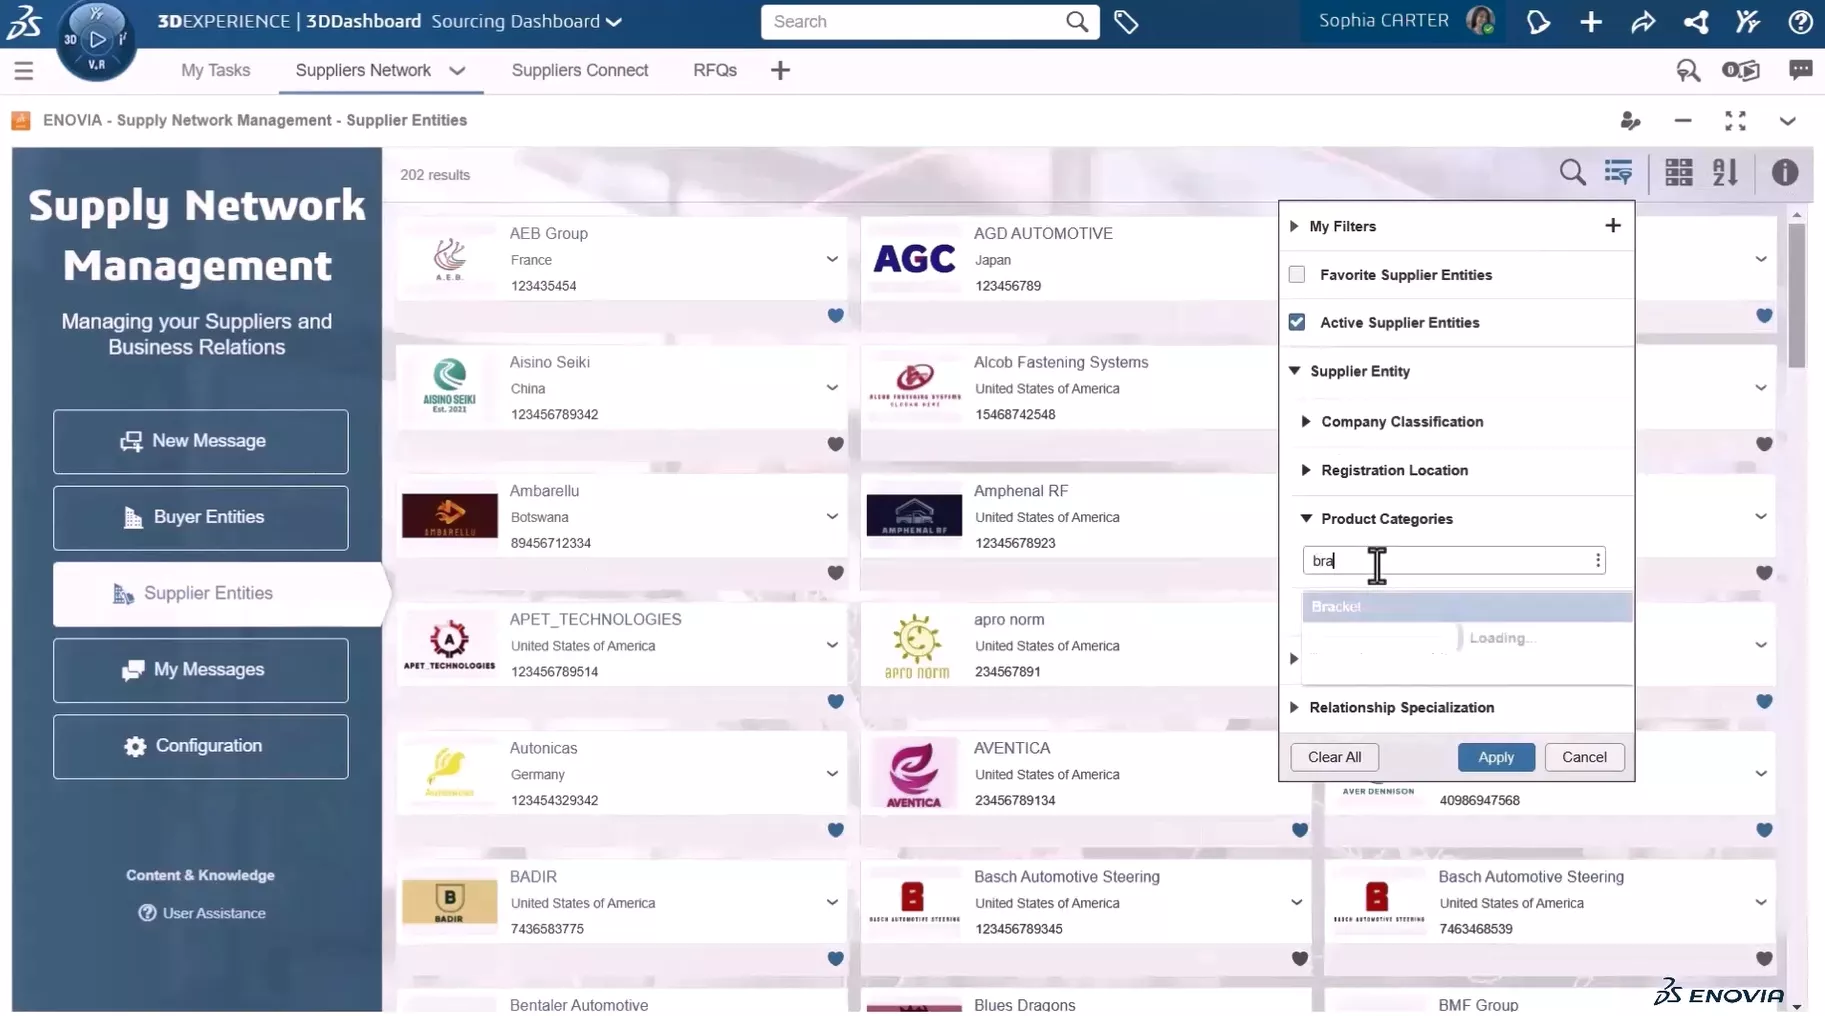Image resolution: width=1825 pixels, height=1016 pixels.
Task: Collapse Supplier Entity section
Action: (1295, 370)
